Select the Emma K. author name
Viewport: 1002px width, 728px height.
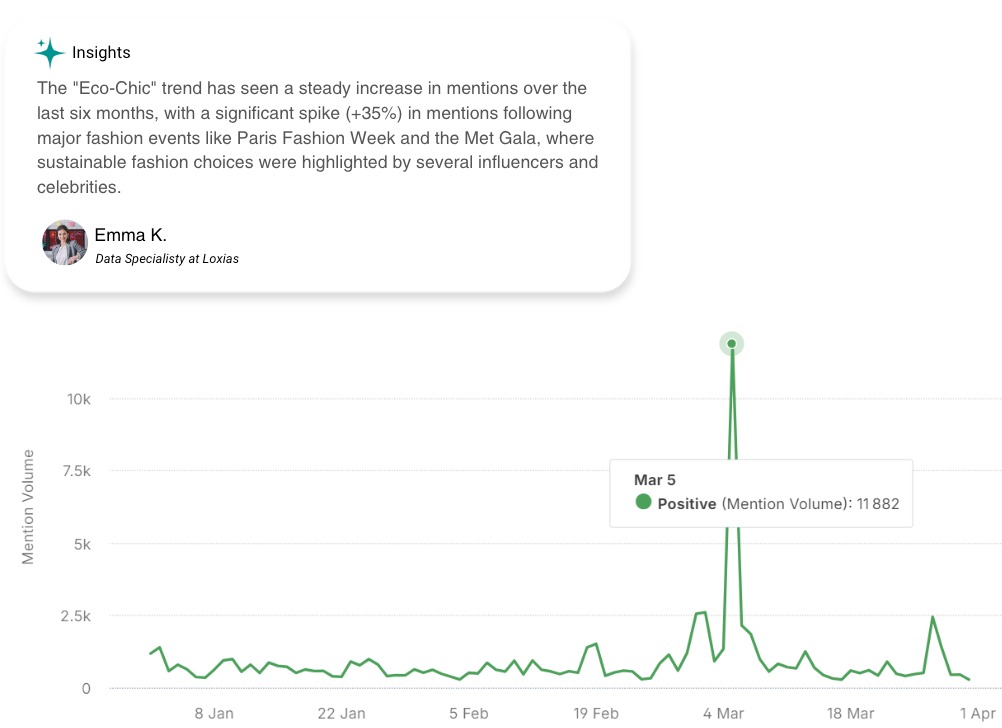click(x=130, y=236)
